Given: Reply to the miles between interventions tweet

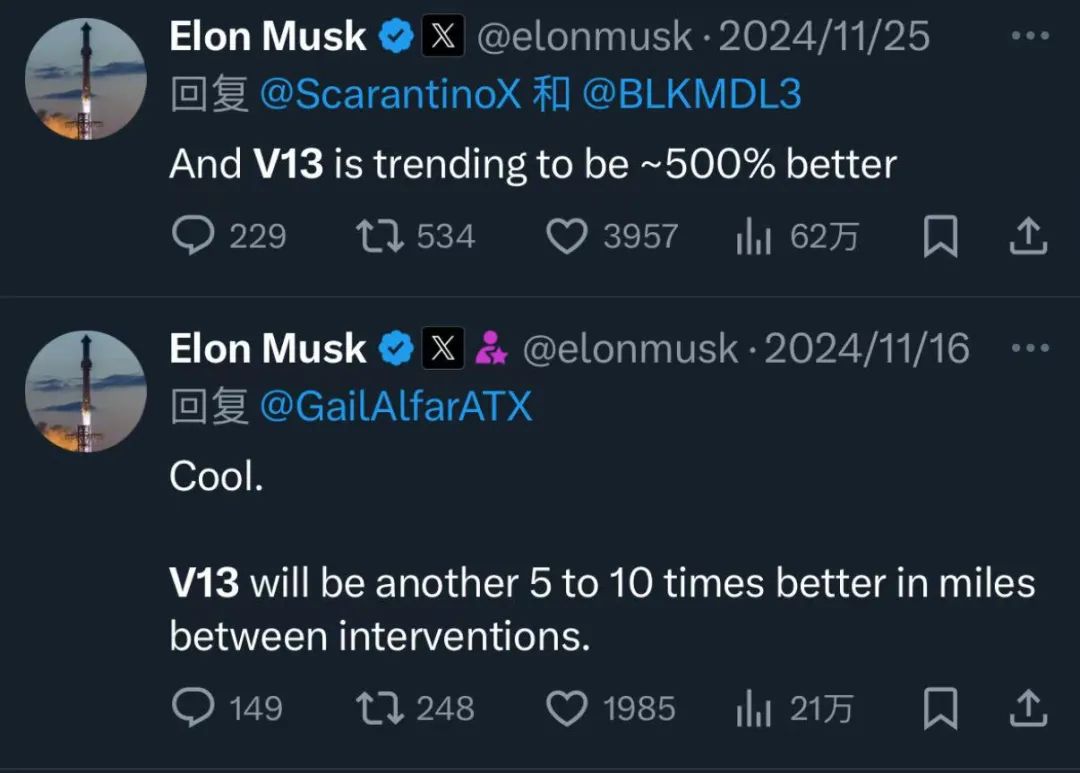Looking at the screenshot, I should pos(193,708).
